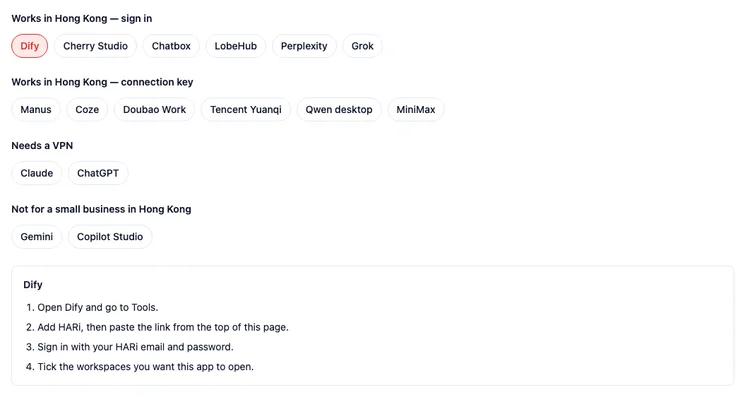Screen dimensions: 740x397
Task: Choose the Copilot Studio chip
Action: [x=110, y=237]
